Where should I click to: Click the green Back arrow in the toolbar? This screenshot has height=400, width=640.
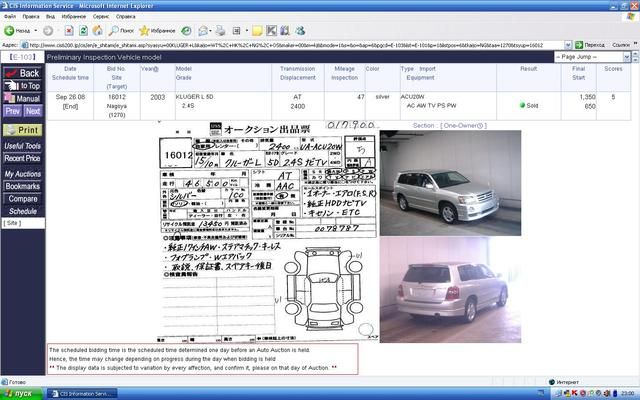pyautogui.click(x=9, y=31)
